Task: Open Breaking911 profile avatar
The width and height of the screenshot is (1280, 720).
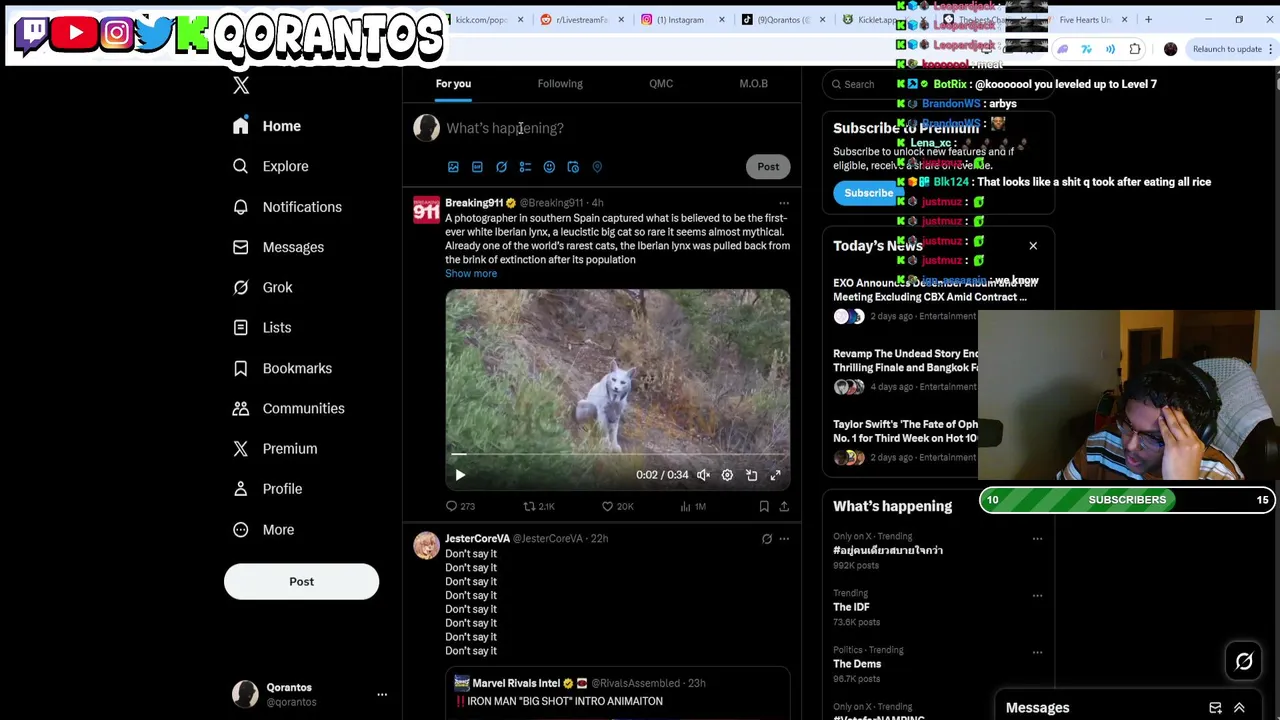Action: tap(426, 209)
